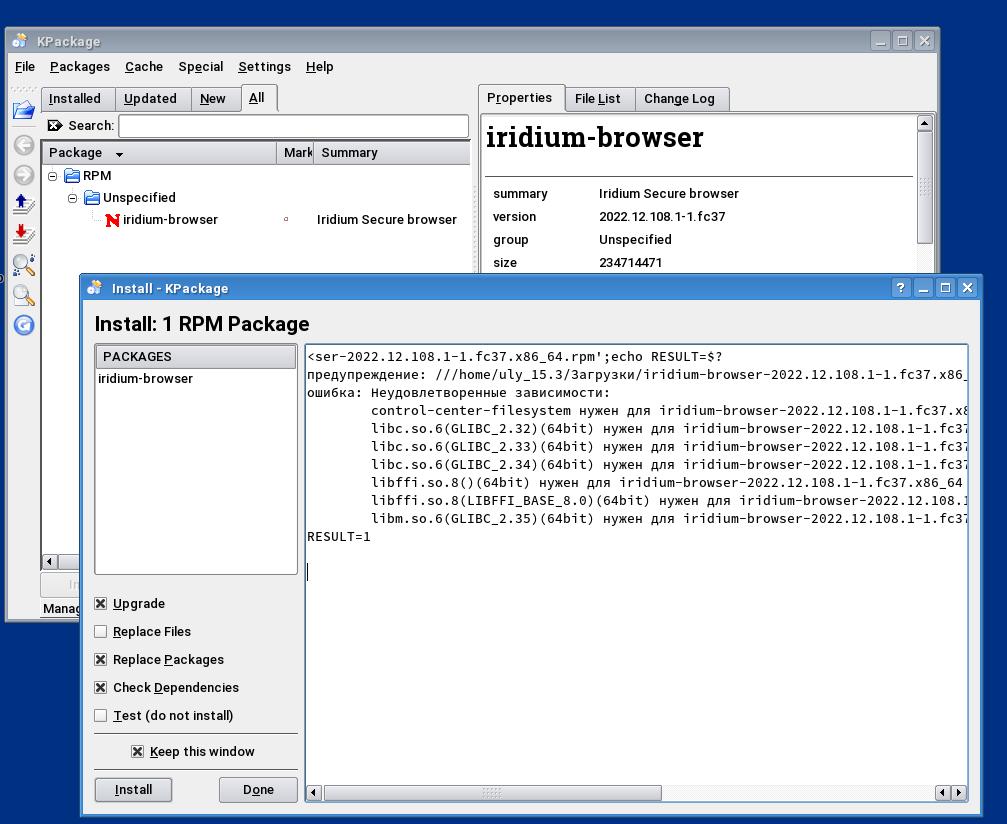Click package list scroll left arrow
This screenshot has height=824, width=1007.
[x=49, y=562]
